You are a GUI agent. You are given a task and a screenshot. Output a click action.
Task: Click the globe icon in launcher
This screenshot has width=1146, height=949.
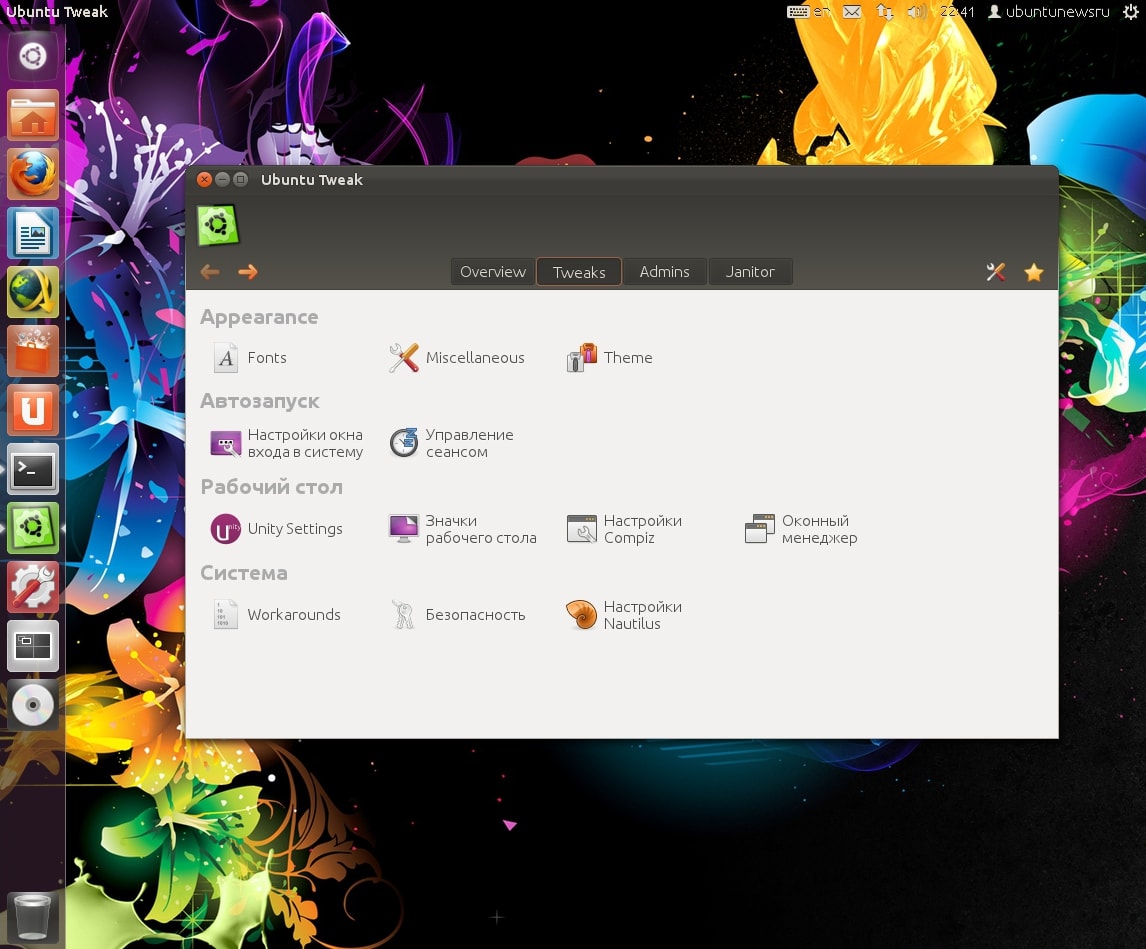[x=32, y=292]
